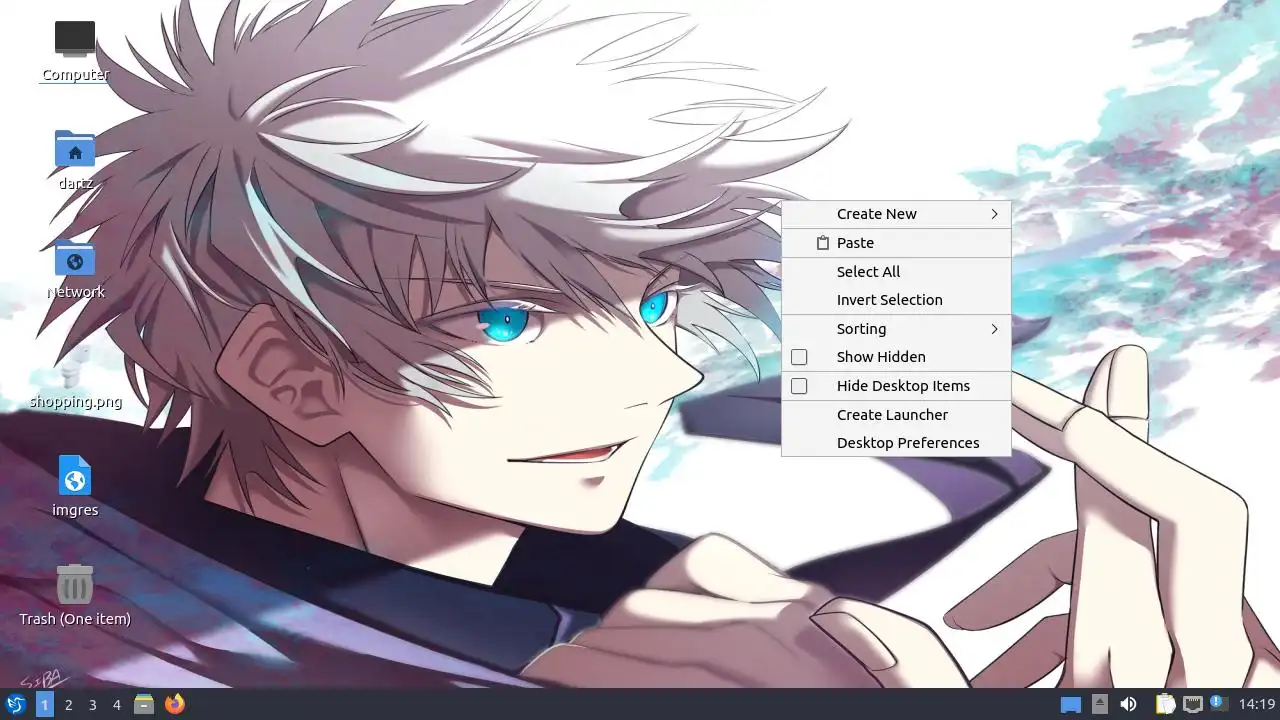
Task: Click the "imgres" file name label
Action: point(75,510)
